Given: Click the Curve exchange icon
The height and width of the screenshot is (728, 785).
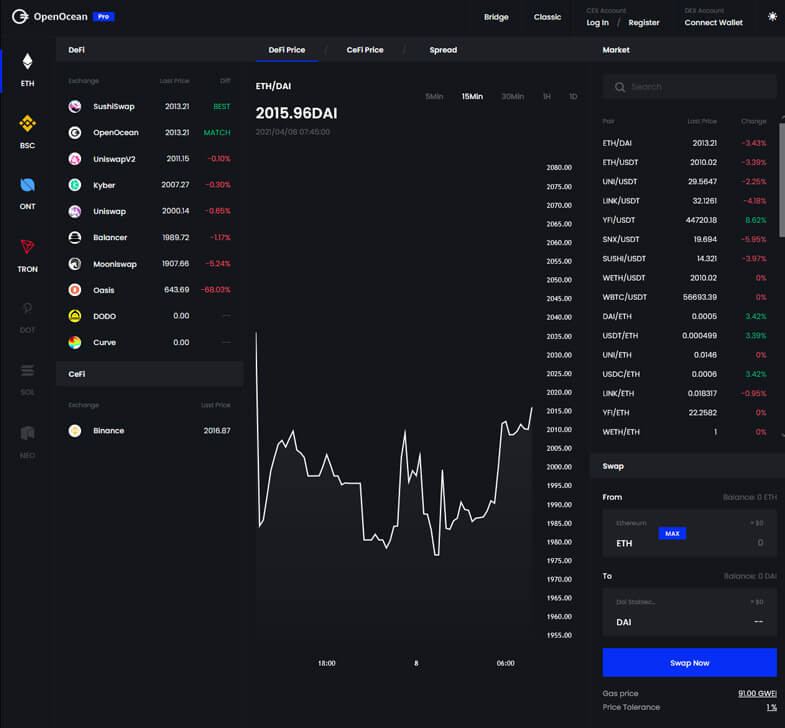Looking at the screenshot, I should pyautogui.click(x=75, y=342).
